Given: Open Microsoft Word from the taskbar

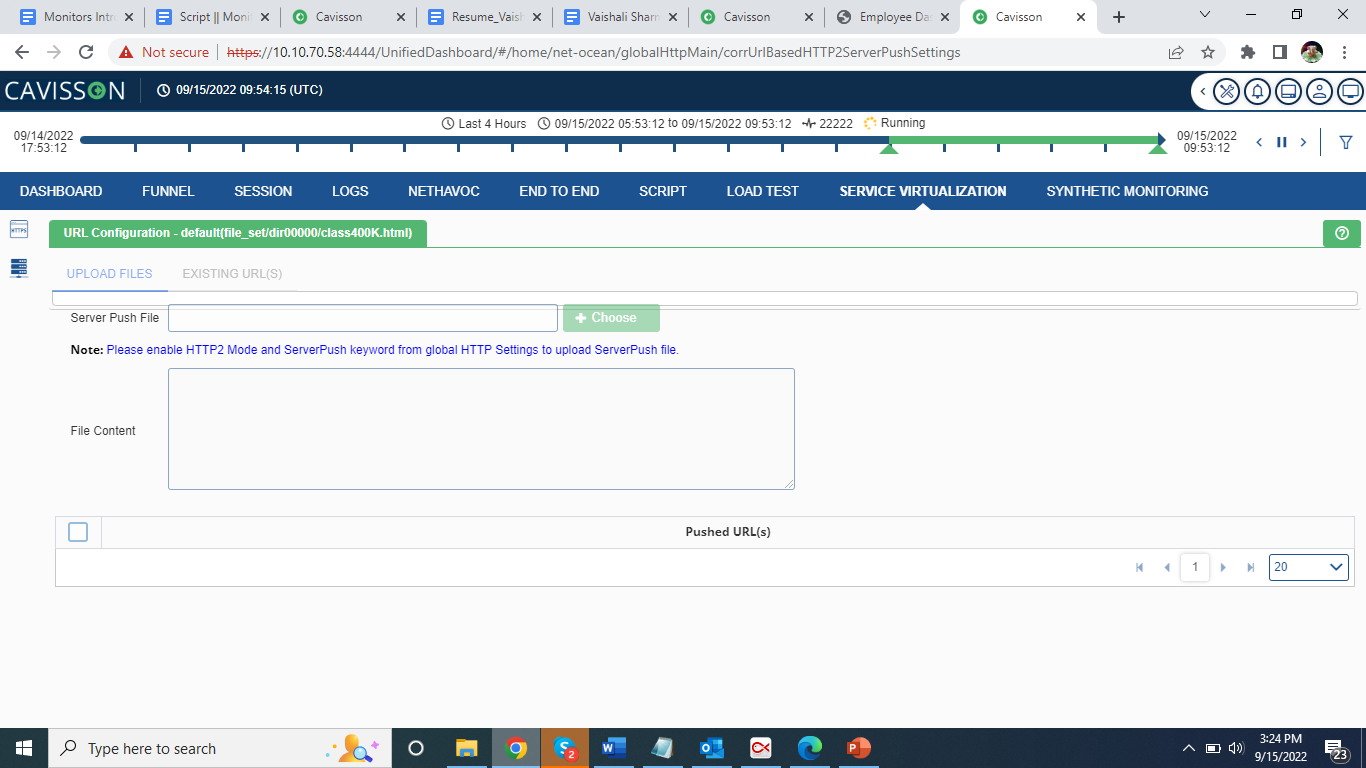Looking at the screenshot, I should (x=613, y=748).
